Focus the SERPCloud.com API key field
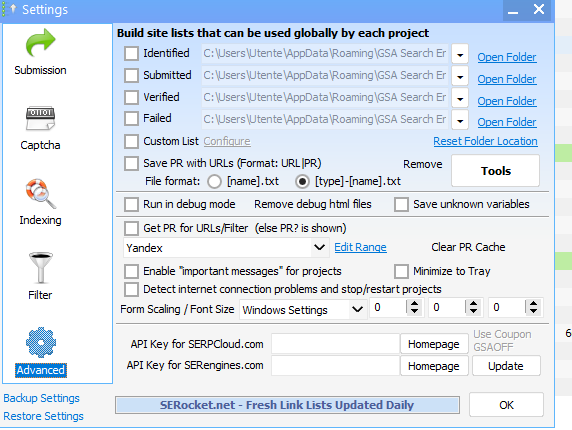The height and width of the screenshot is (430, 572). (x=335, y=344)
